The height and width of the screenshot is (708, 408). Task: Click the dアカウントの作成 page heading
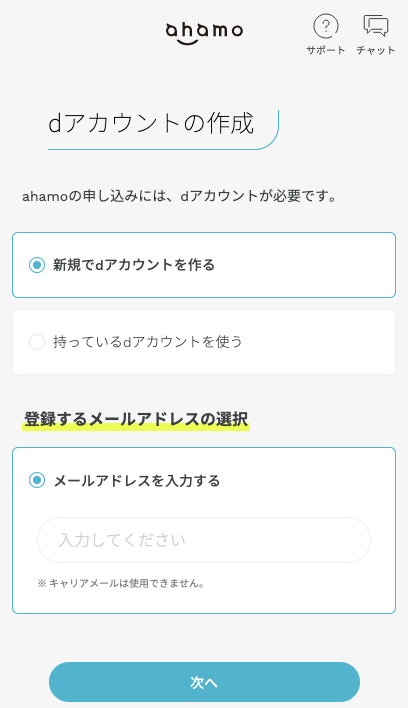pyautogui.click(x=151, y=123)
